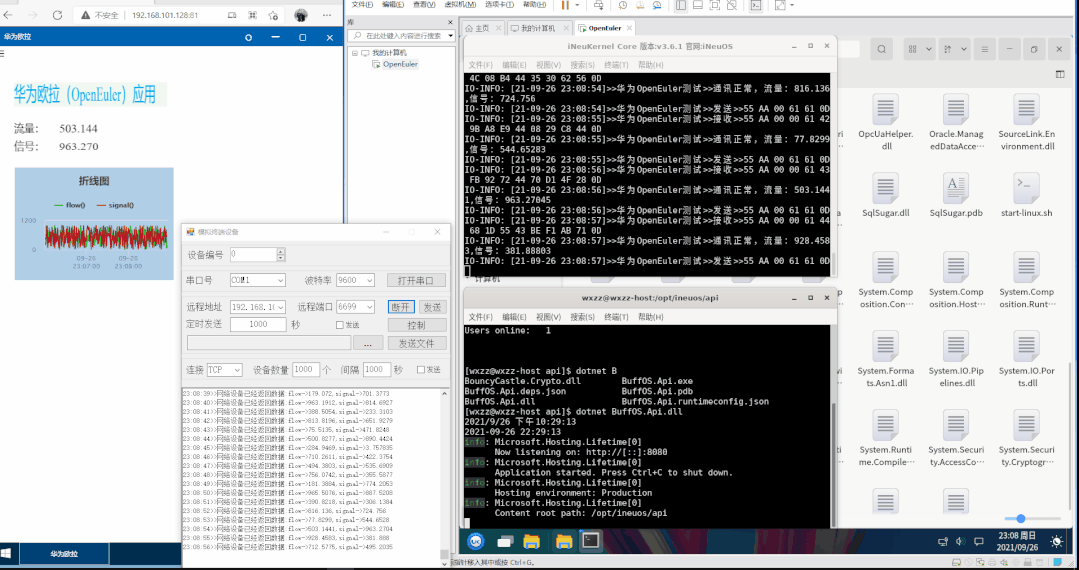Open 远程地址 IP dropdown

[280, 307]
